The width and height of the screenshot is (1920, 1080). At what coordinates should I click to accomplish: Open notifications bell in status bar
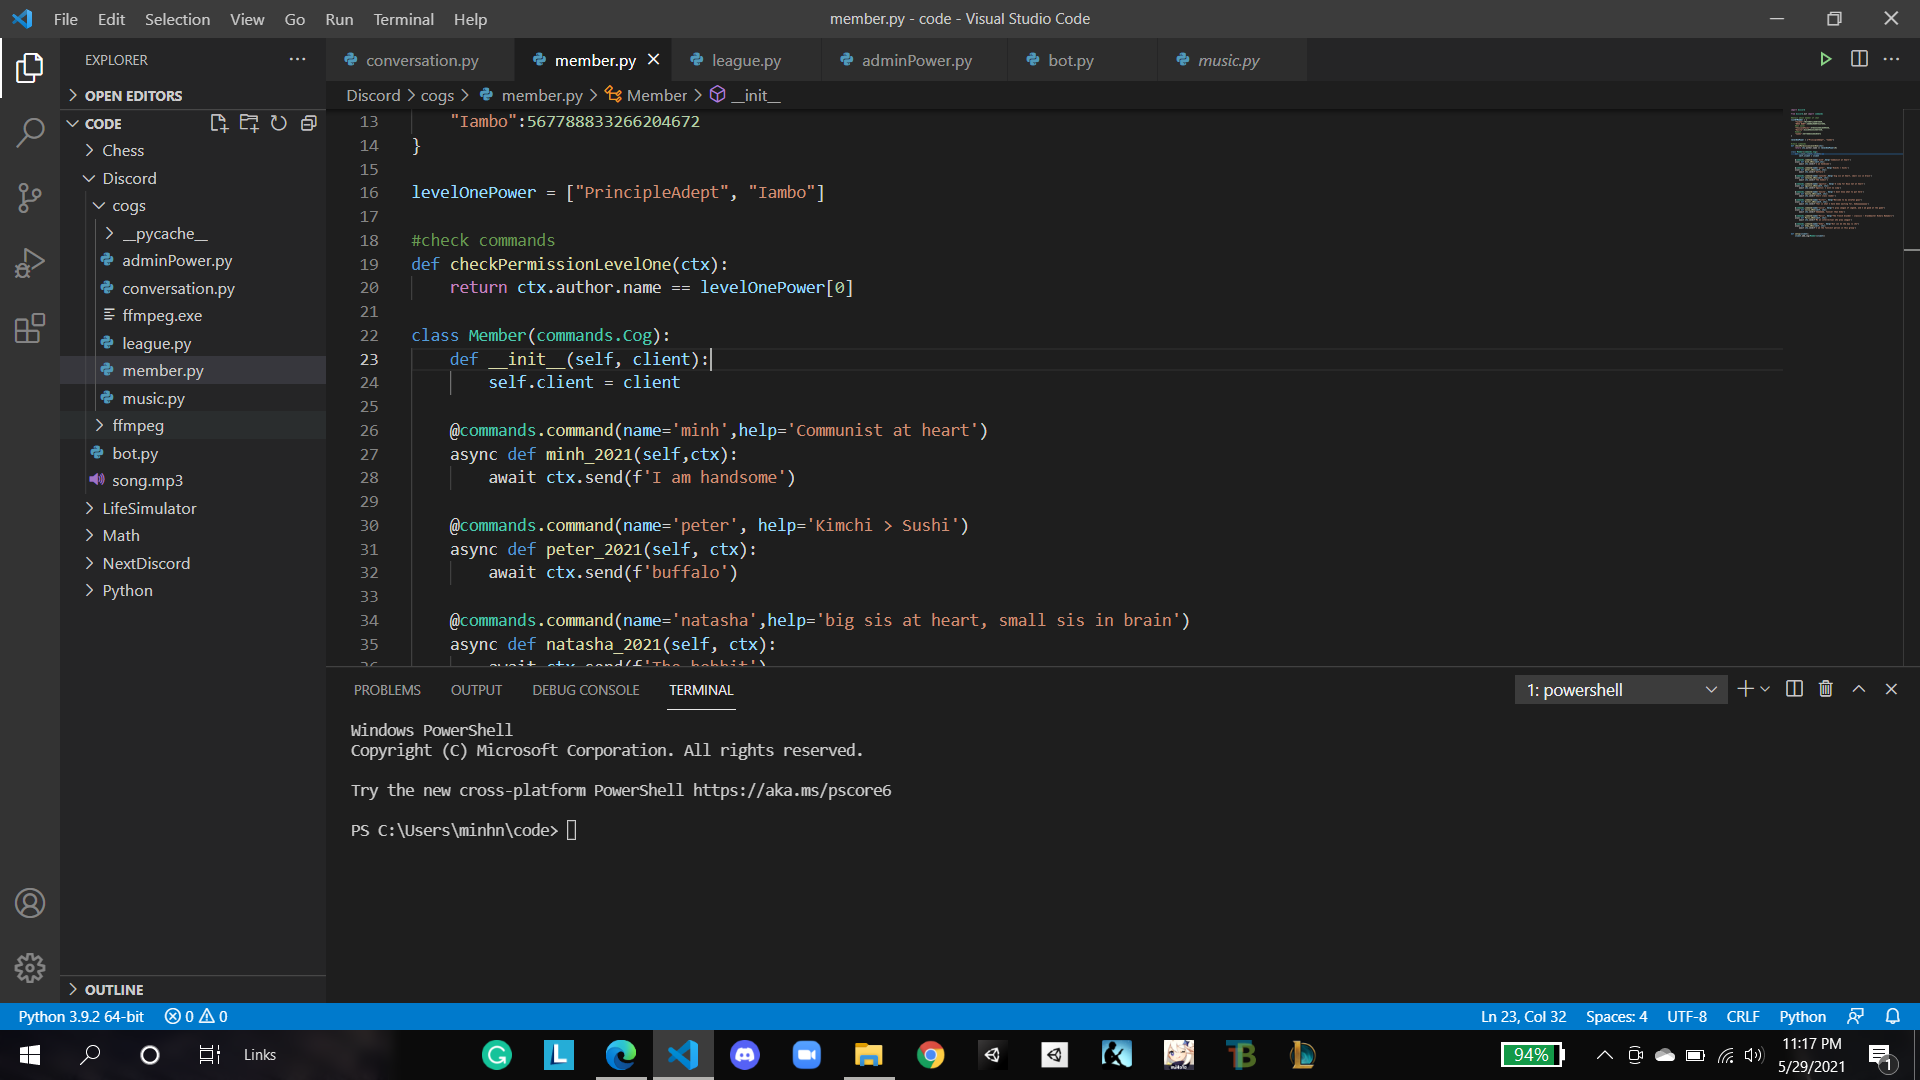coord(1893,1016)
